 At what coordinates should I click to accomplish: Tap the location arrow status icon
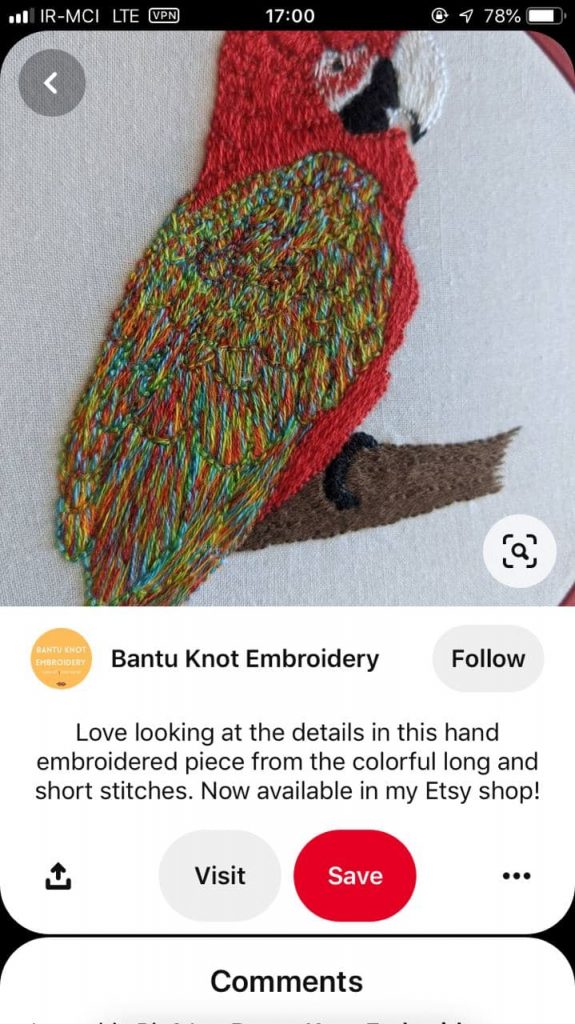pyautogui.click(x=467, y=16)
